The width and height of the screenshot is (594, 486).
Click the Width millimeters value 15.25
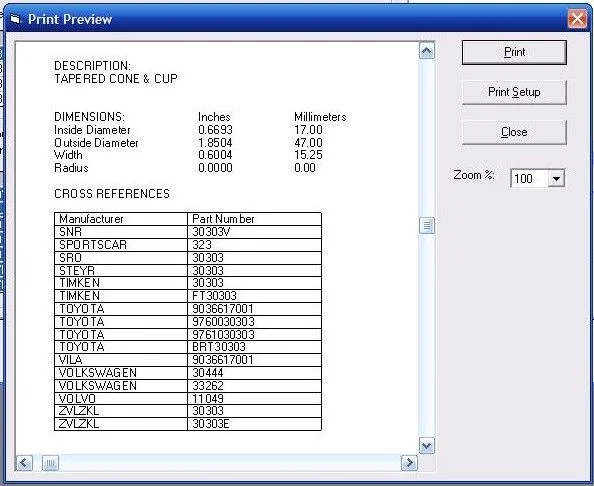[x=308, y=155]
